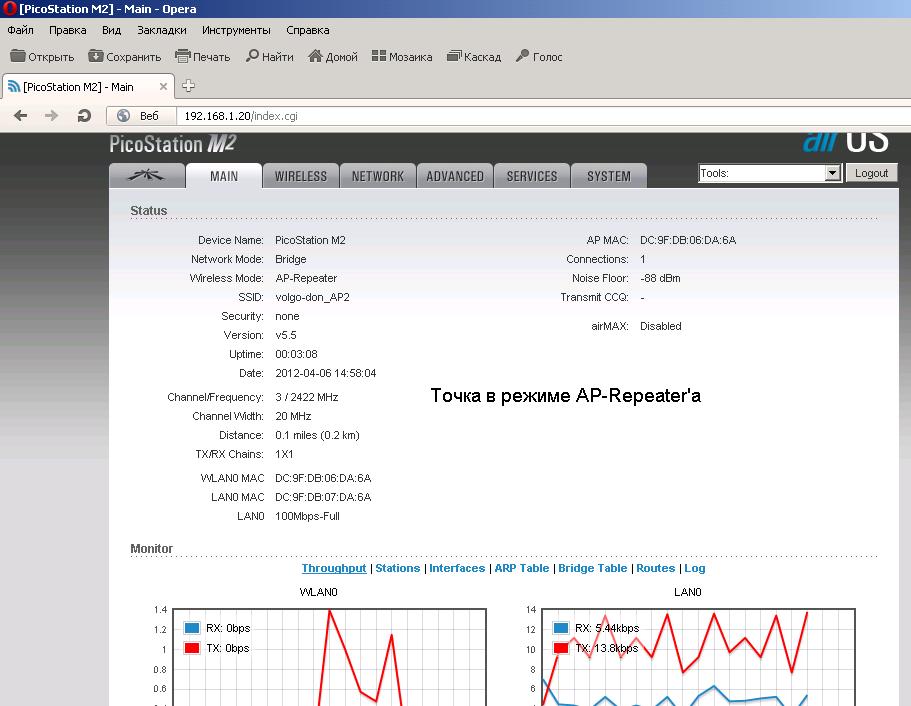The height and width of the screenshot is (706, 911).
Task: Click the AP MAC value DC:9F:DB:06:DA:6A
Action: pos(688,240)
